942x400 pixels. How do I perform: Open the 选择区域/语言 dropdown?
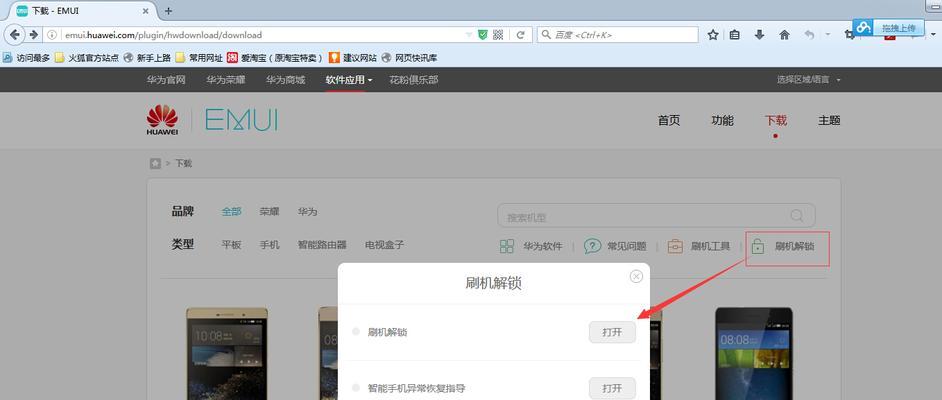[x=809, y=80]
